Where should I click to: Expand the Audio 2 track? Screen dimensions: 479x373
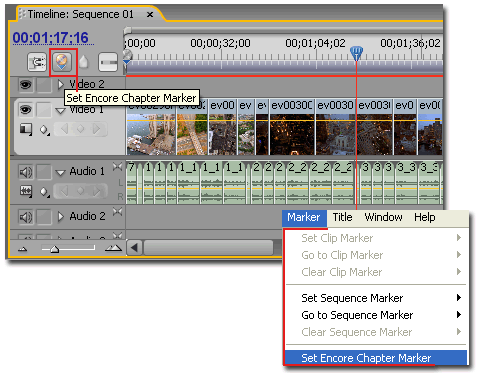60,217
